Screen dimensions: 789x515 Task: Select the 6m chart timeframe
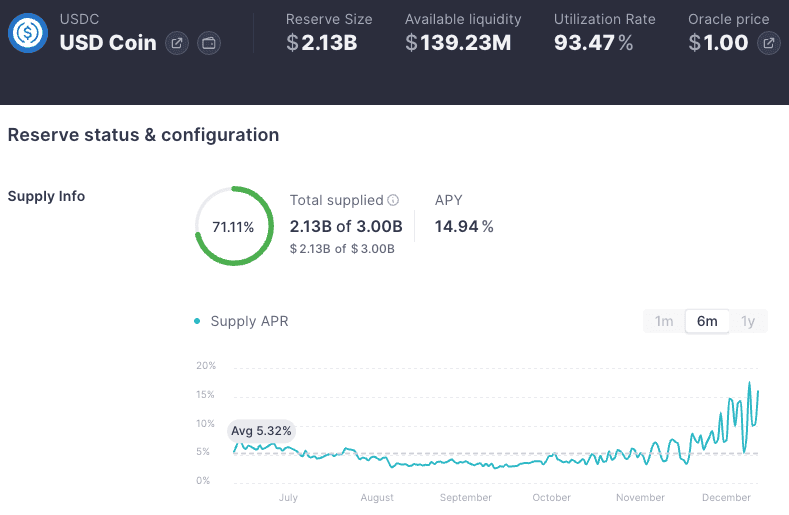tap(707, 321)
